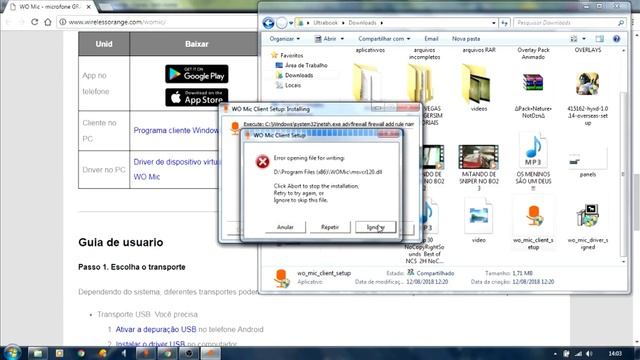Close the WO Mic browser tab
Screen dimensions: 640x360
(x=89, y=7)
